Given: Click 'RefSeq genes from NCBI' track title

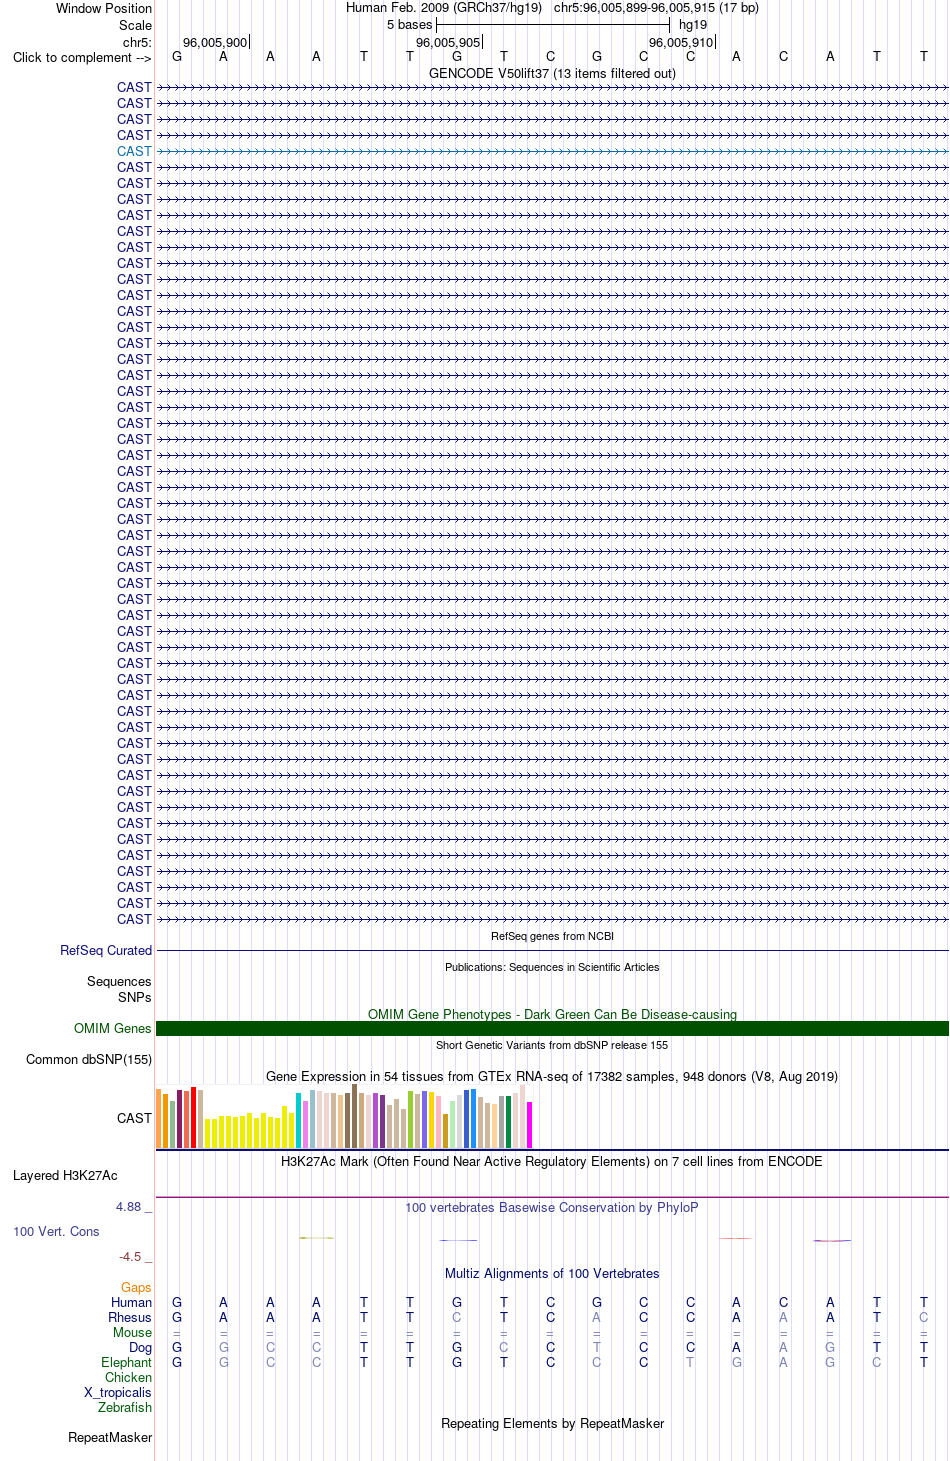Looking at the screenshot, I should coord(552,937).
